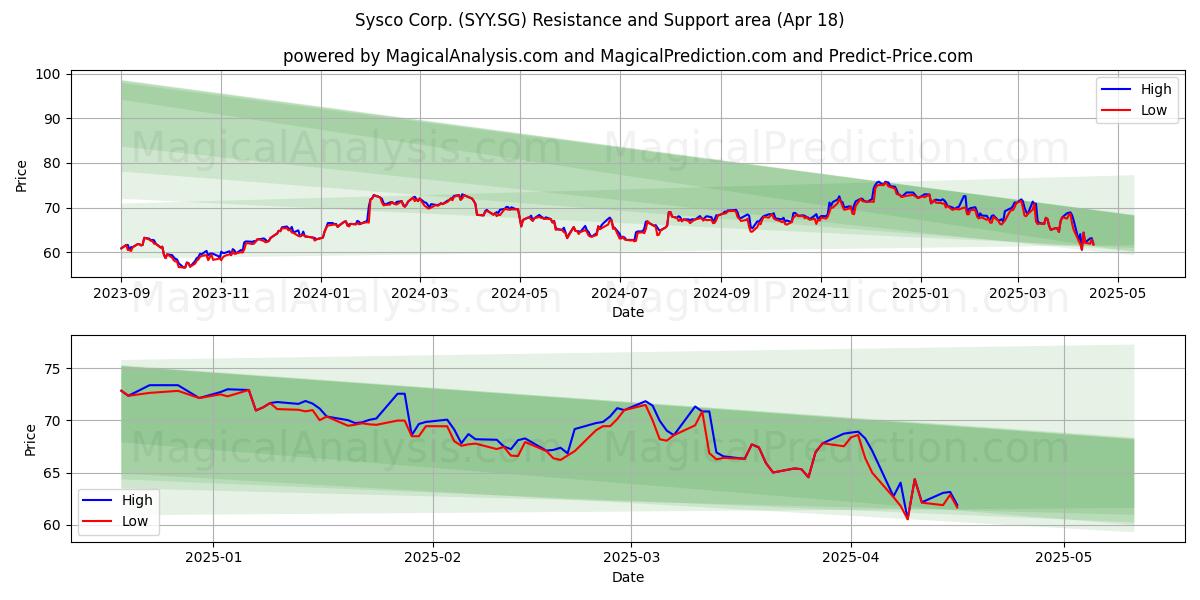The image size is (1200, 600).
Task: Click the '2023-09' tick on the top x-axis
Action: [x=121, y=294]
